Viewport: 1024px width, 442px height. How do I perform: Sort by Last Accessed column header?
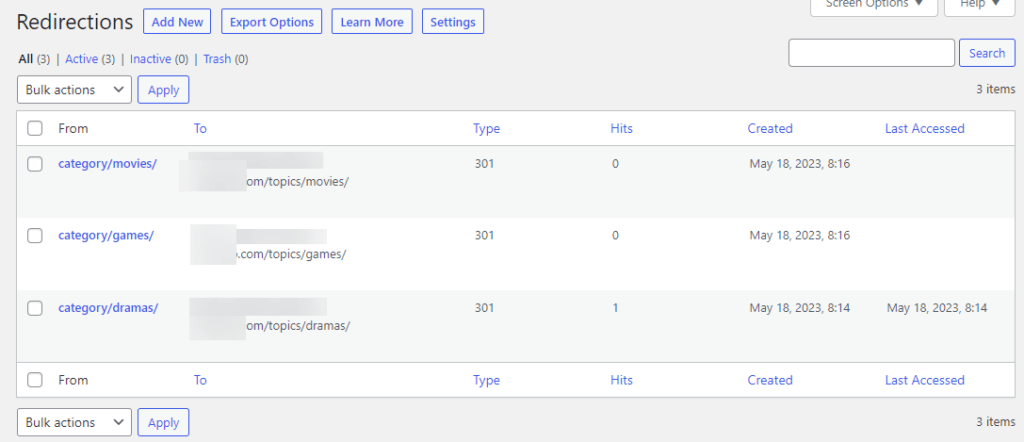pyautogui.click(x=924, y=128)
